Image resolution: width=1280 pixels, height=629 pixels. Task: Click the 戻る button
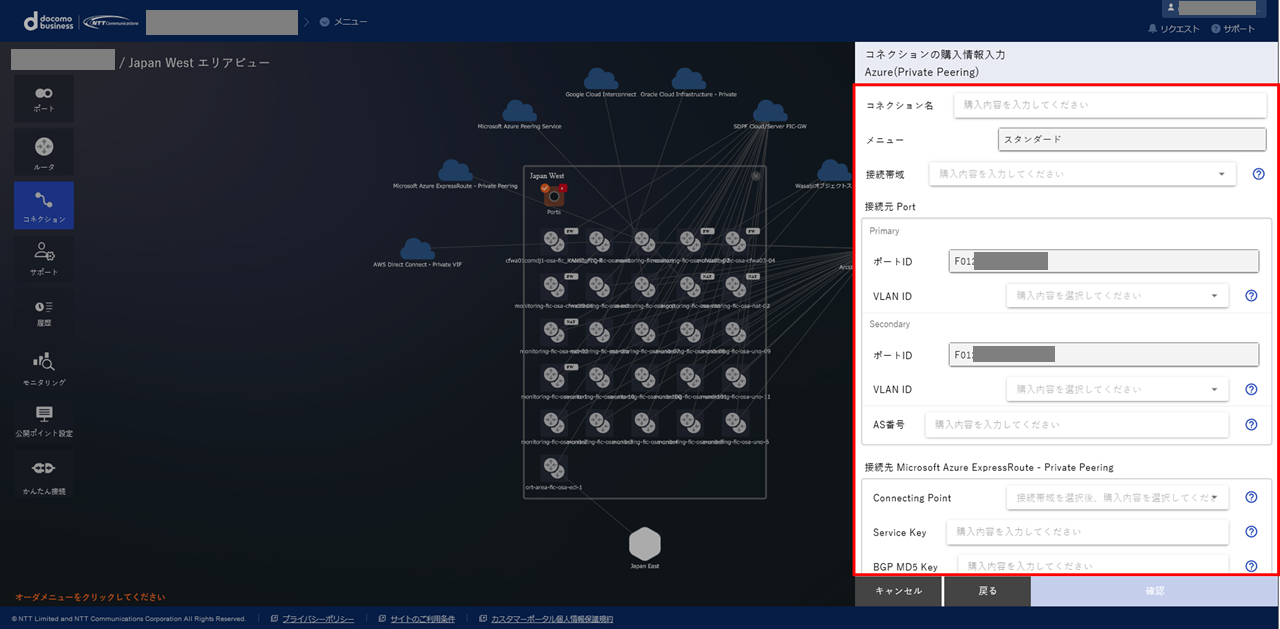click(987, 591)
